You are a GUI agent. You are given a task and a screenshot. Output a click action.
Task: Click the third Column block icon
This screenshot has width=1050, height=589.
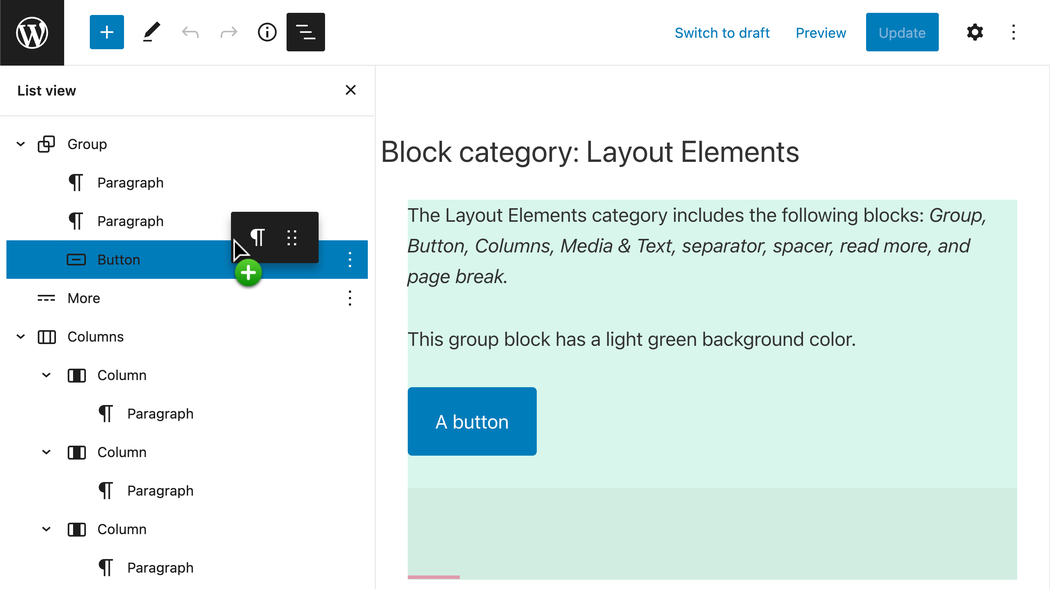pos(76,529)
